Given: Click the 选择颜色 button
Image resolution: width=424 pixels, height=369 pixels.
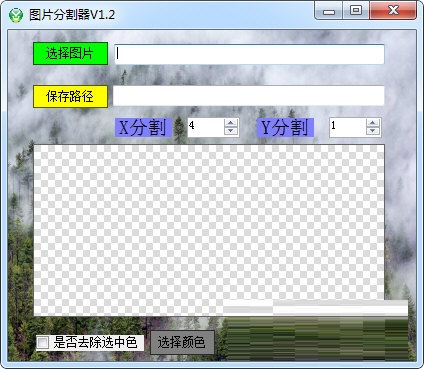Looking at the screenshot, I should click(x=182, y=342).
